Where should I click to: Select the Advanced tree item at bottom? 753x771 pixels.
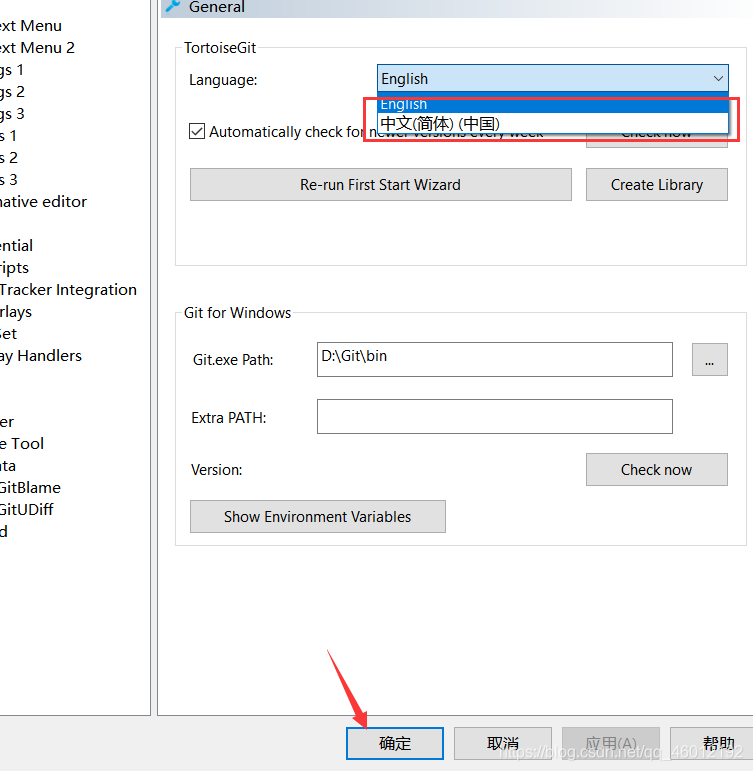point(4,532)
